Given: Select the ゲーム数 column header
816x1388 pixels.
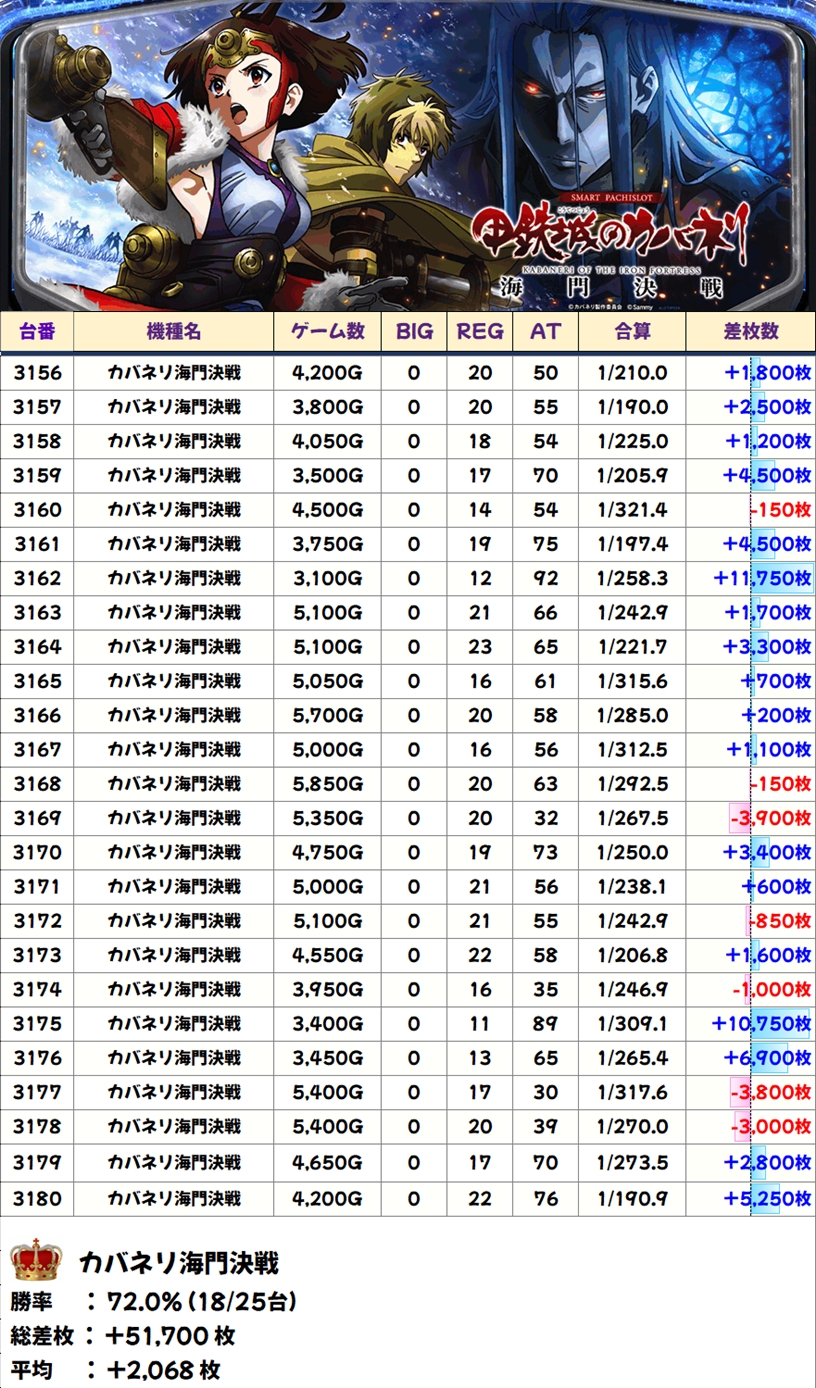Looking at the screenshot, I should click(328, 332).
